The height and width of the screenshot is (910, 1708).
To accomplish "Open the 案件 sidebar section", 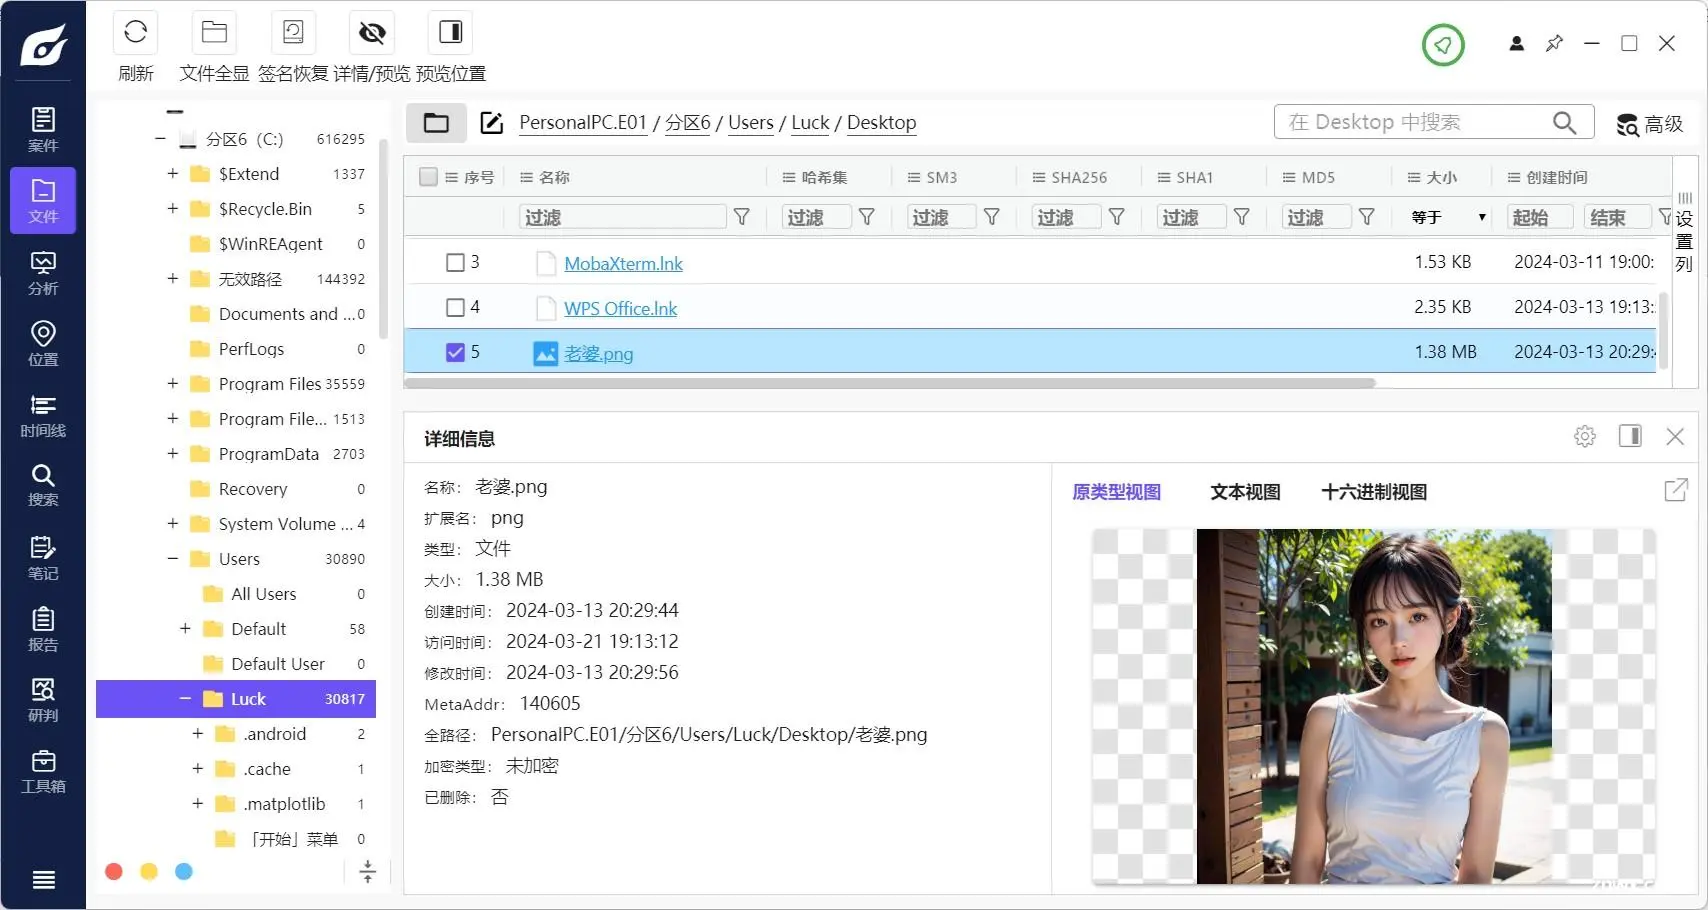I will coord(43,129).
